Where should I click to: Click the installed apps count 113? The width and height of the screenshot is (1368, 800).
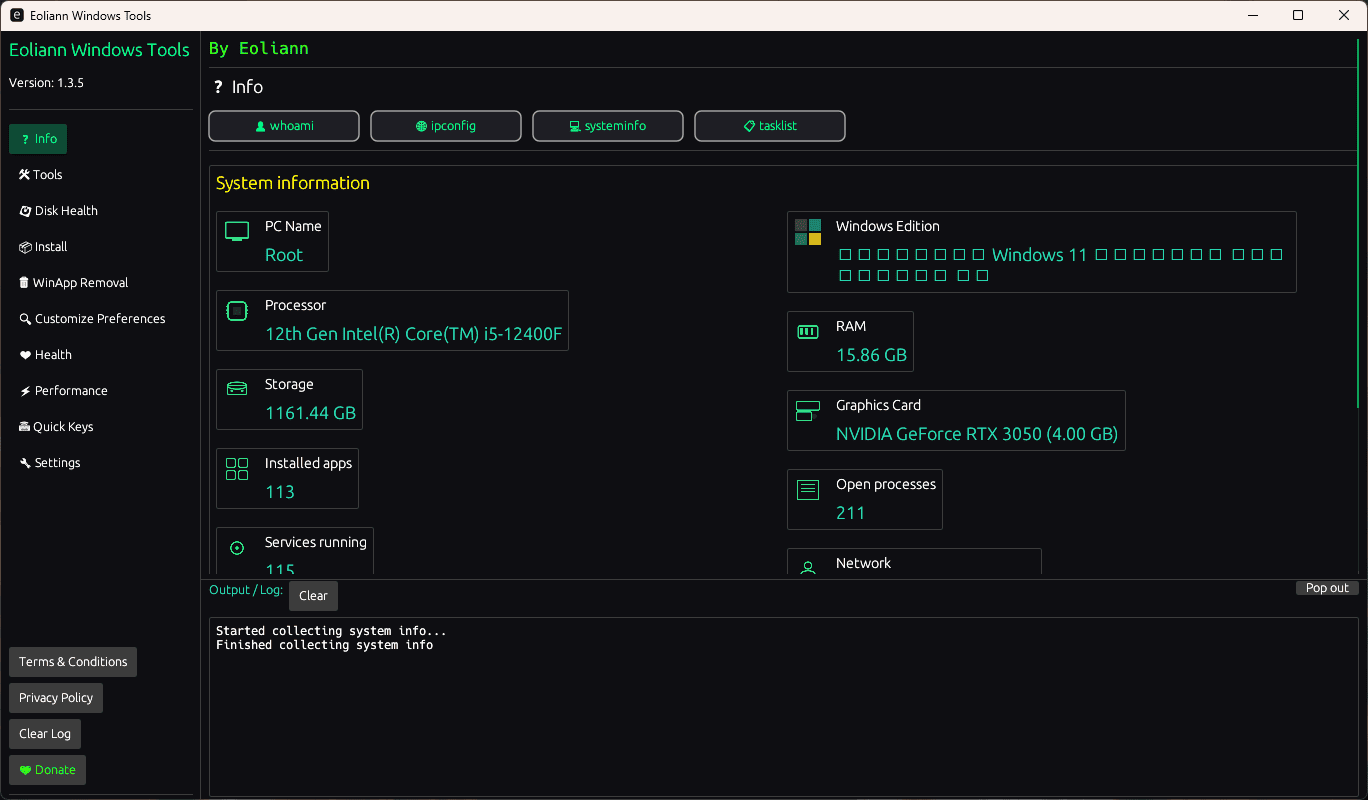coord(280,492)
